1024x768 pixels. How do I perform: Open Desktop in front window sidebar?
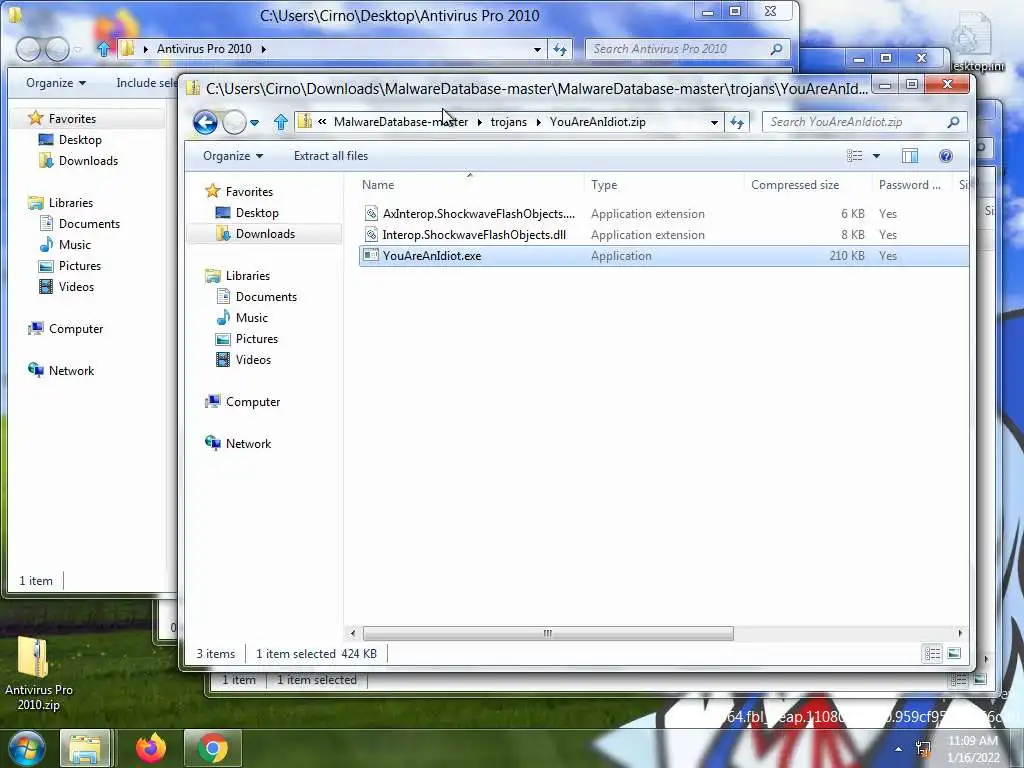[257, 213]
